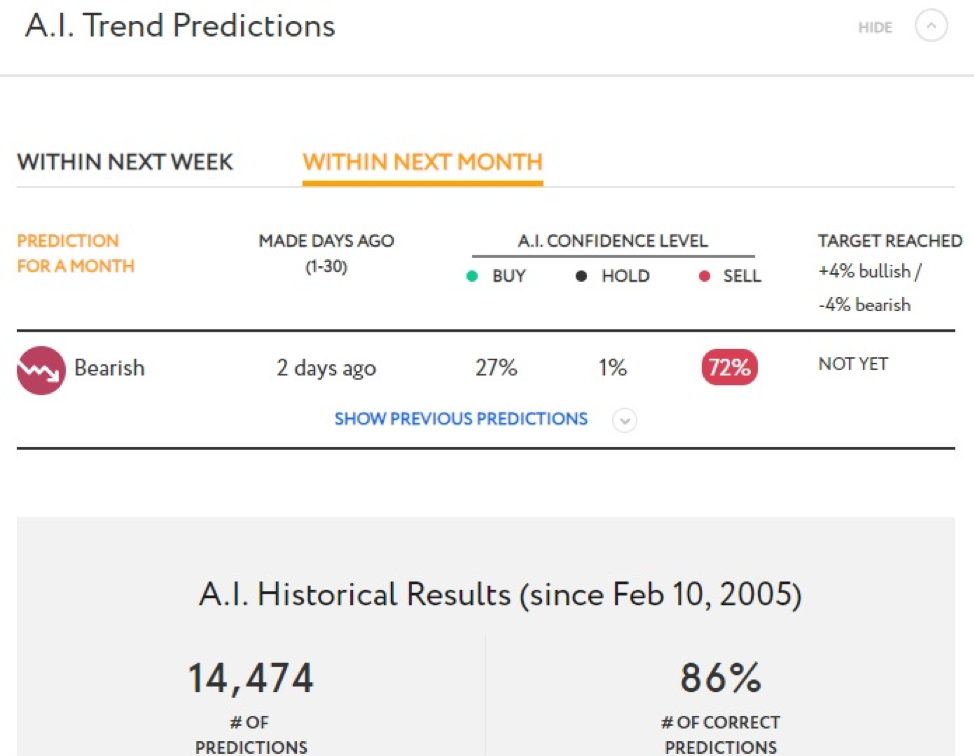Click the 2 days ago entry
974x756 pixels.
(x=326, y=368)
